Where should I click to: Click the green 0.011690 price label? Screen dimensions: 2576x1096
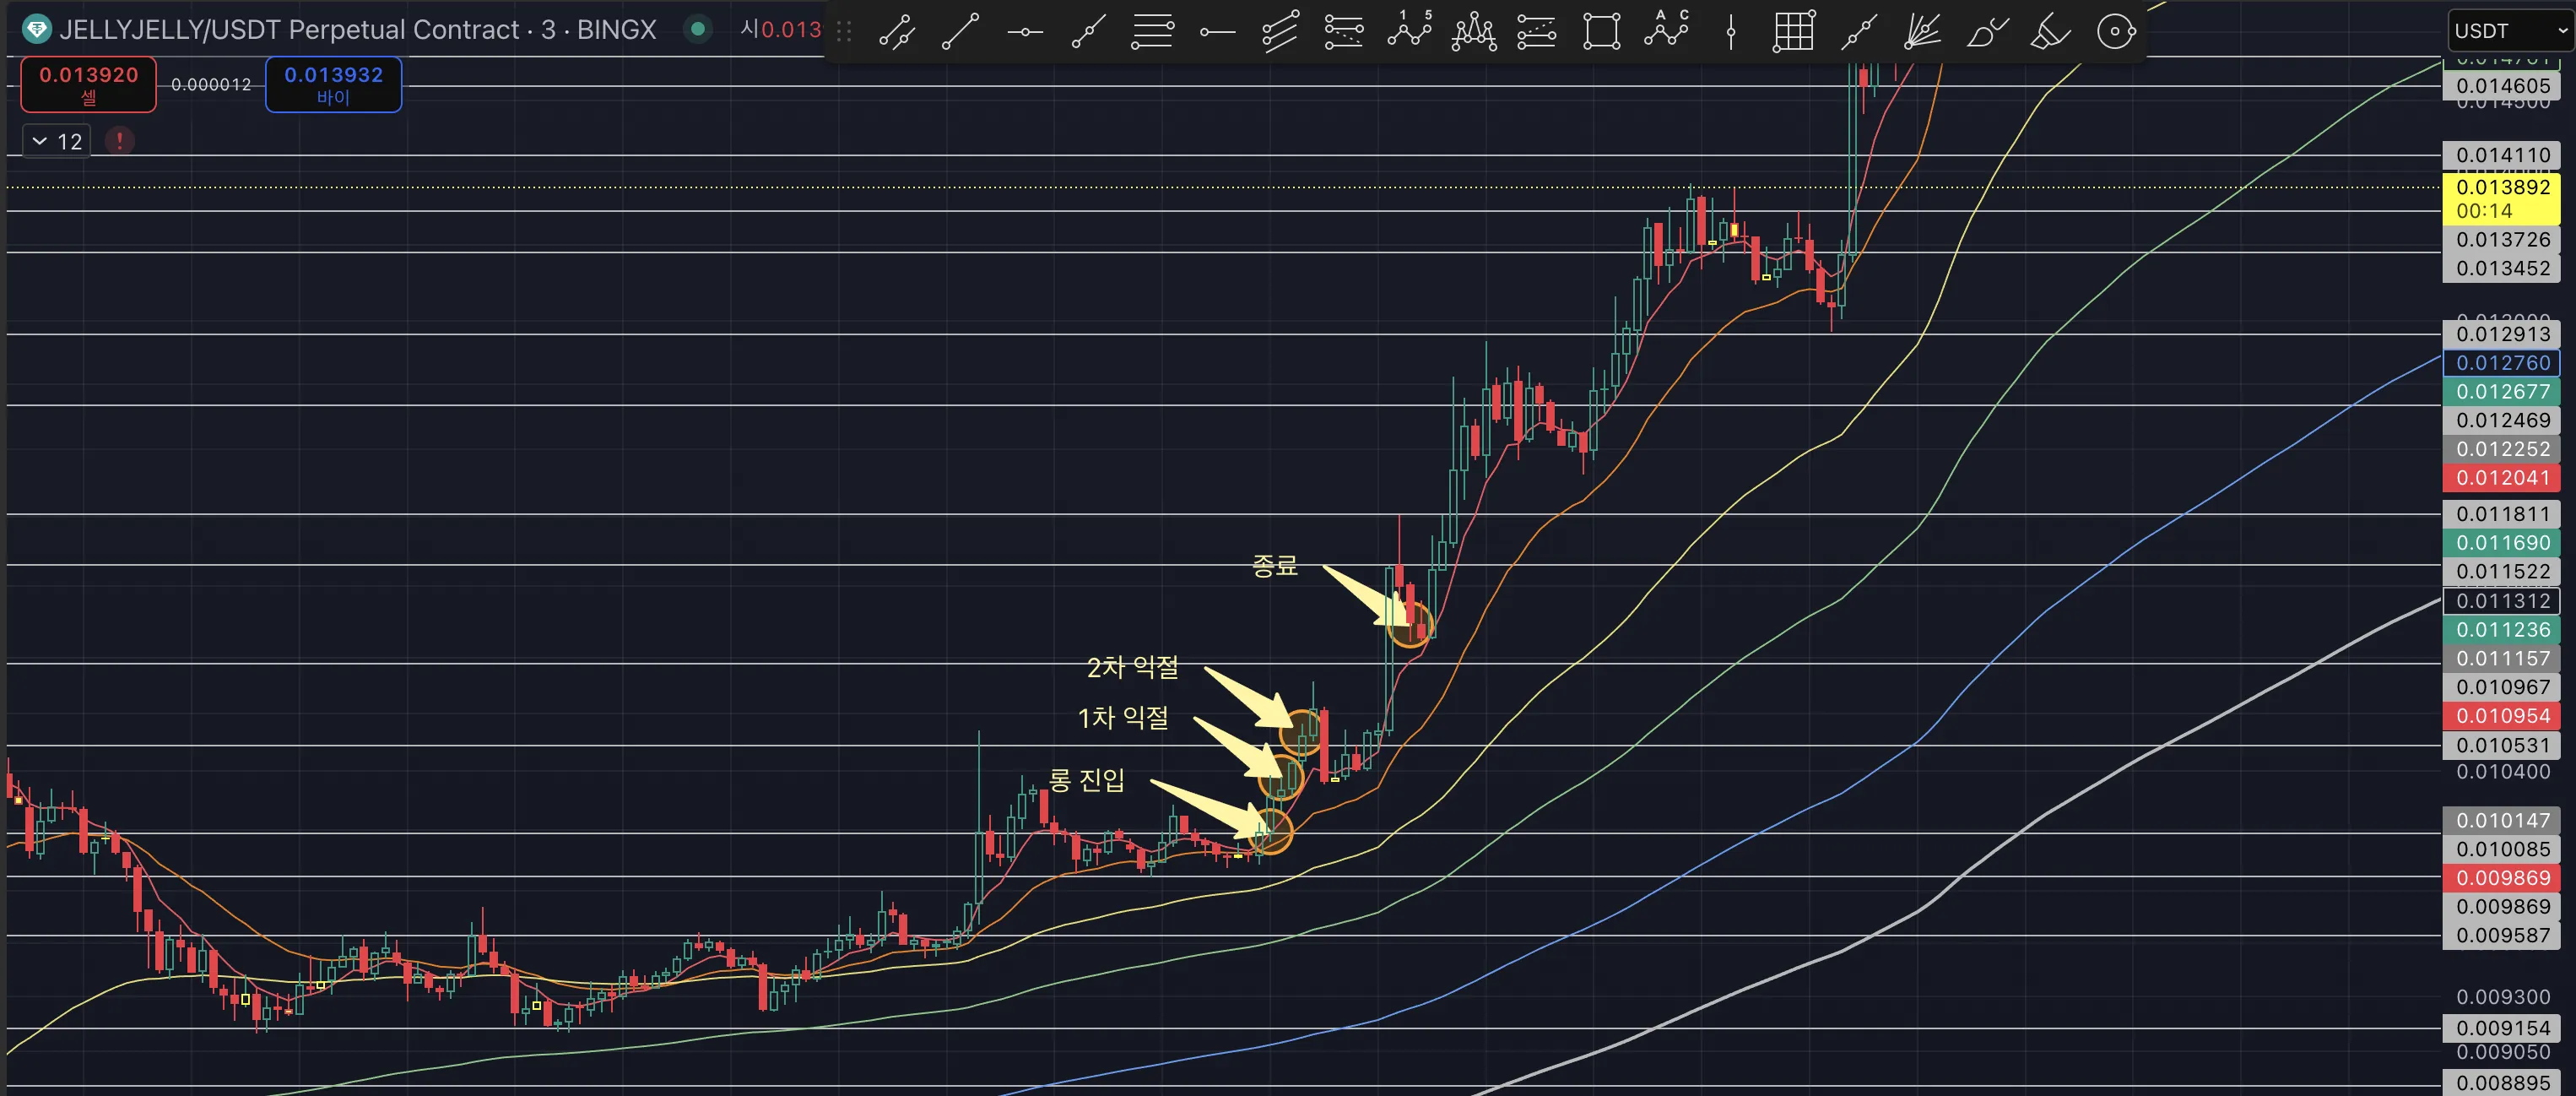click(x=2501, y=542)
